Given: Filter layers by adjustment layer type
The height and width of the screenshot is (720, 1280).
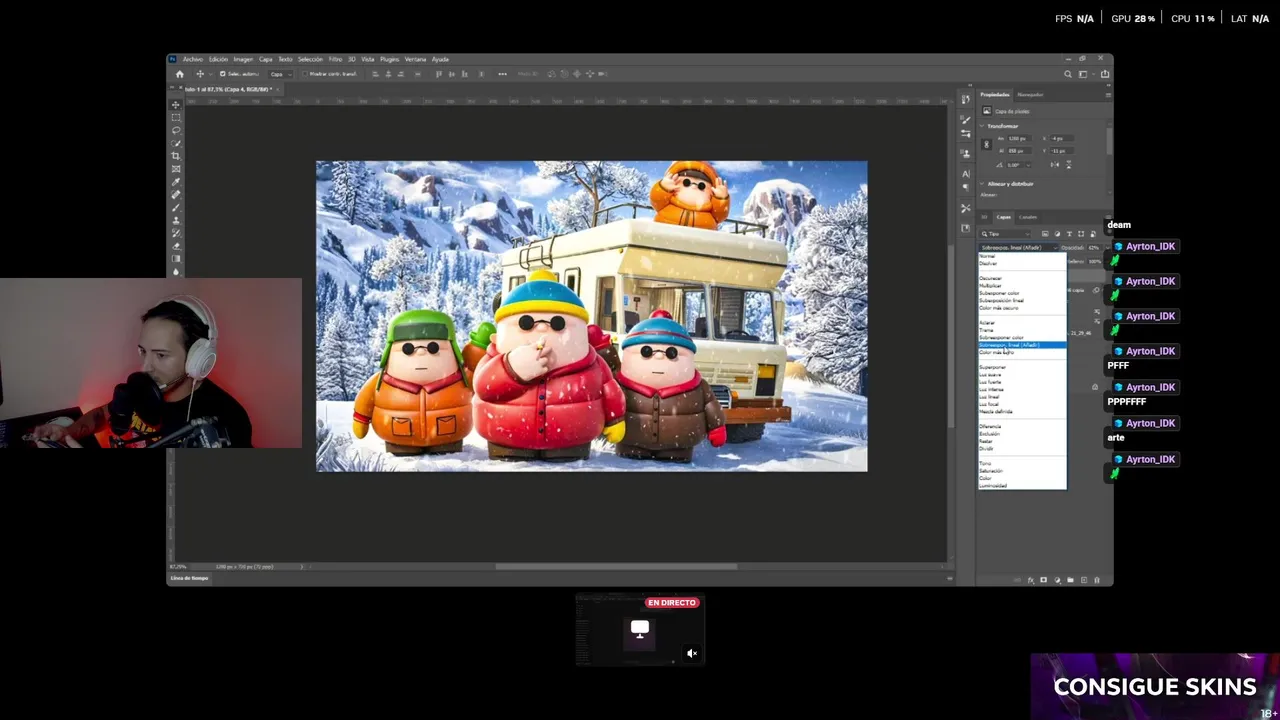Looking at the screenshot, I should (1057, 234).
